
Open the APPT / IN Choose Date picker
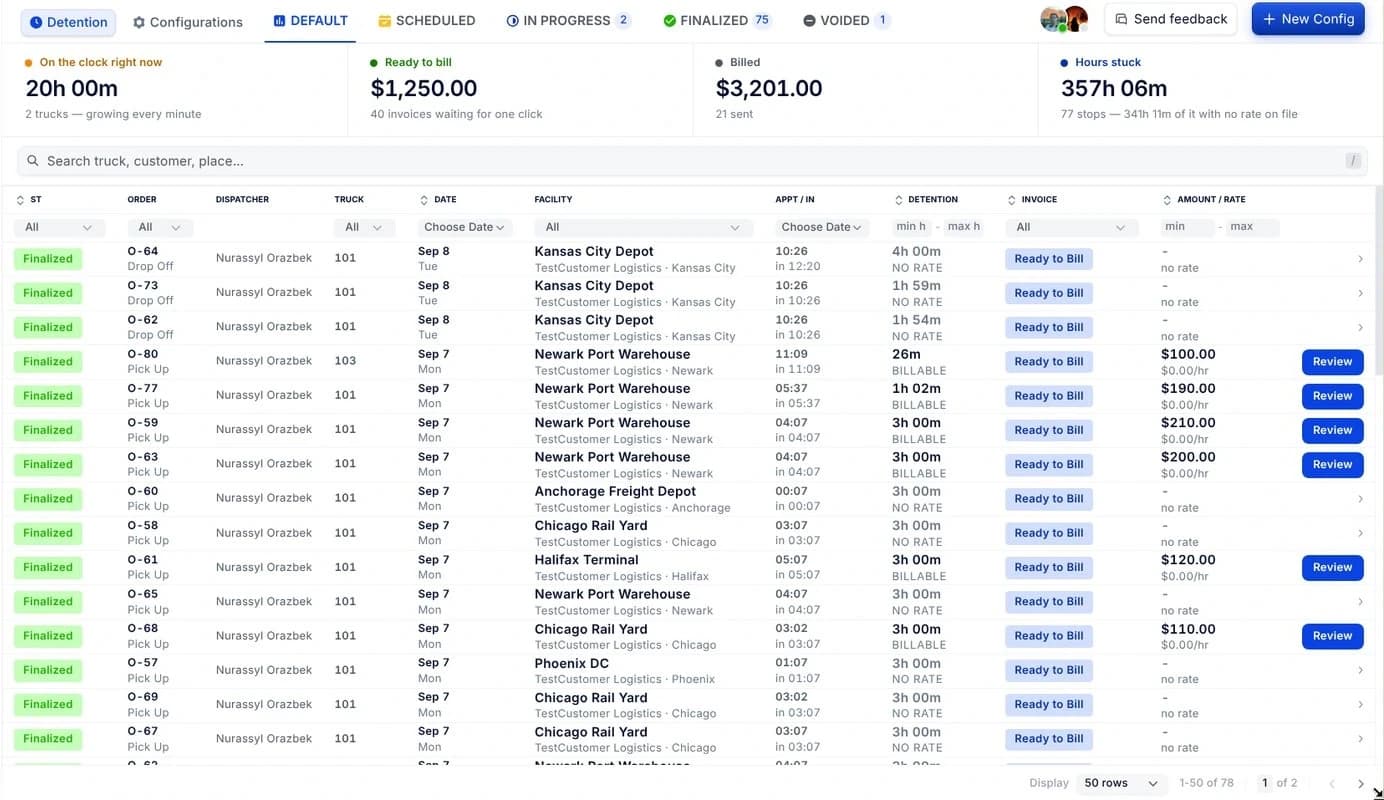point(822,227)
